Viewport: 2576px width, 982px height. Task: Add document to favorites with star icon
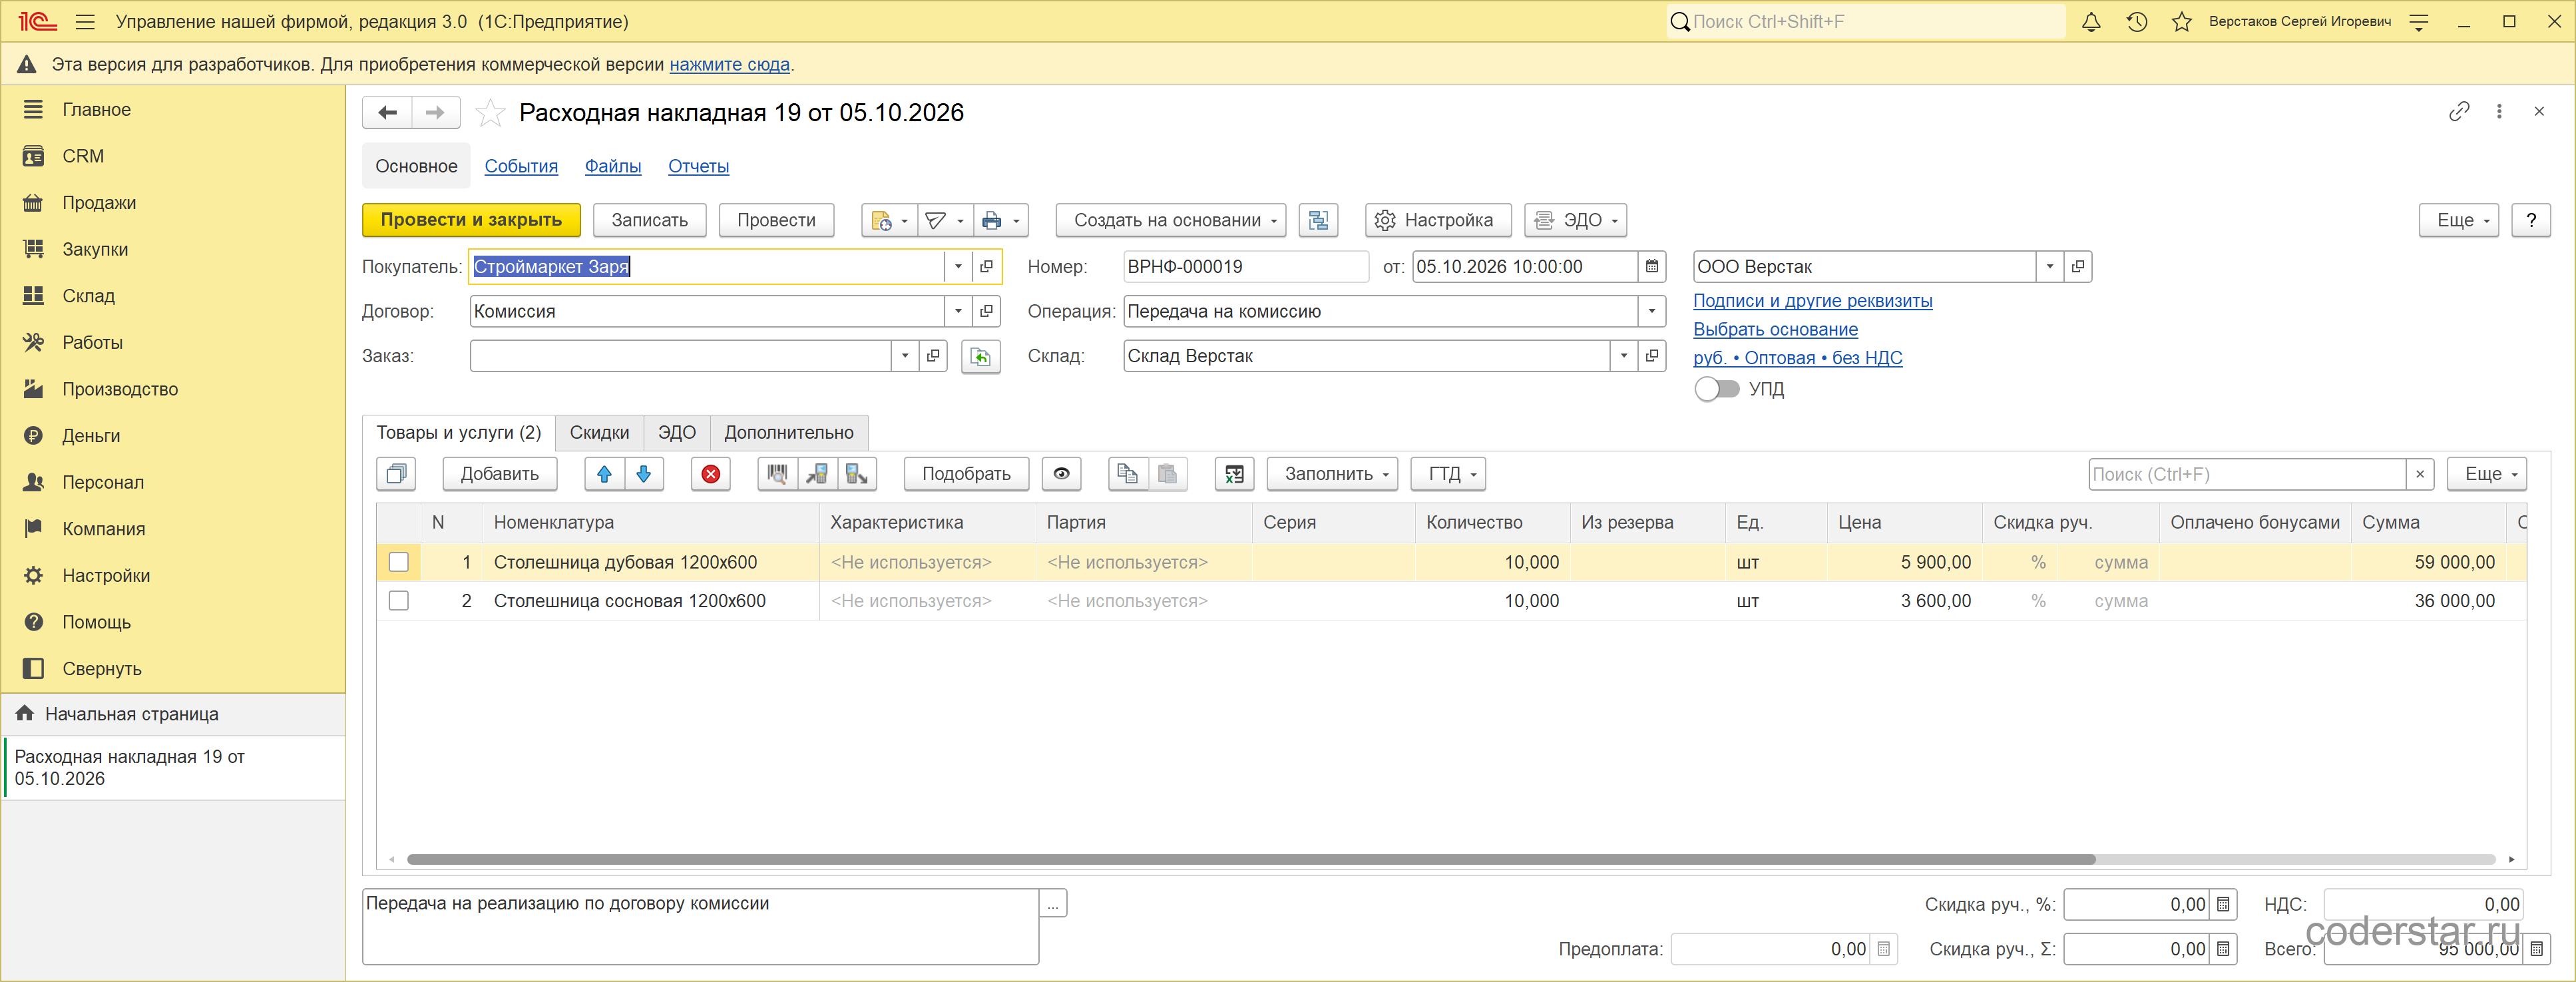coord(490,113)
